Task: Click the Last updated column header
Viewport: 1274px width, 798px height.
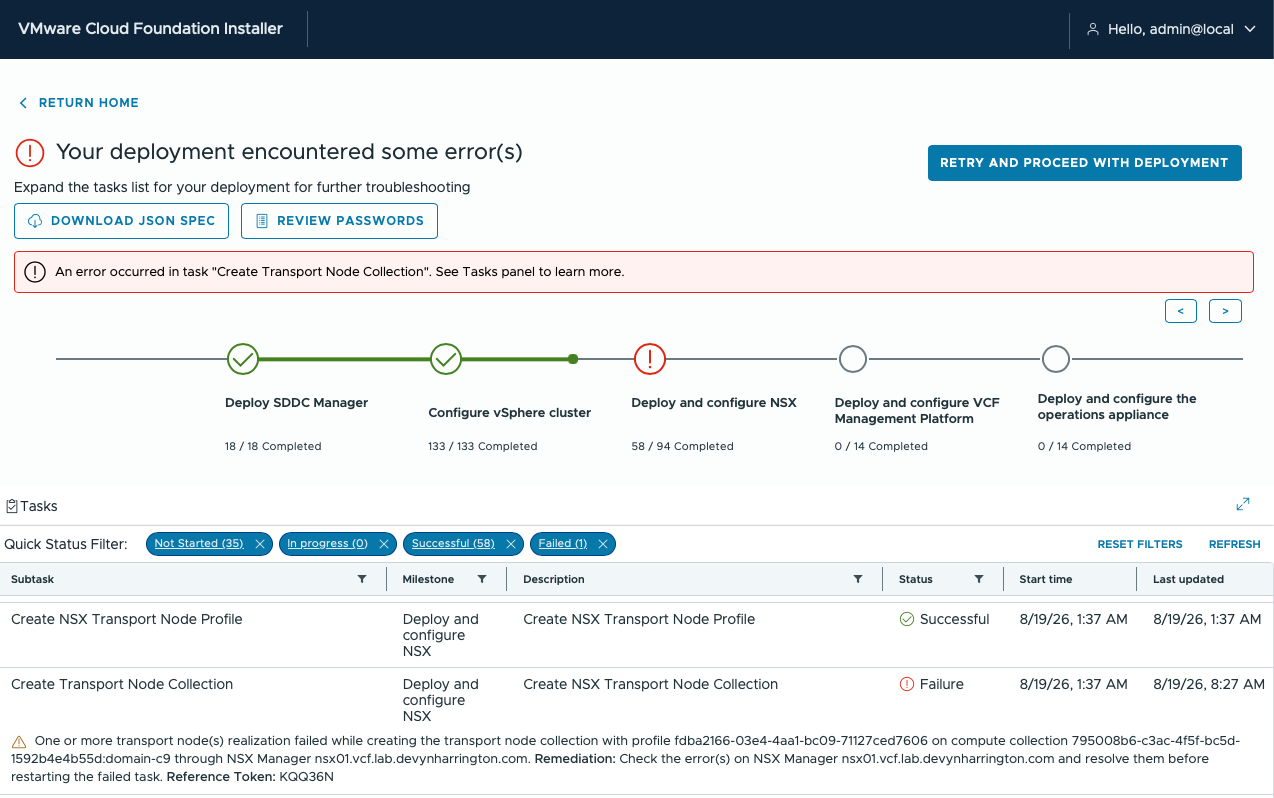Action: [1188, 579]
